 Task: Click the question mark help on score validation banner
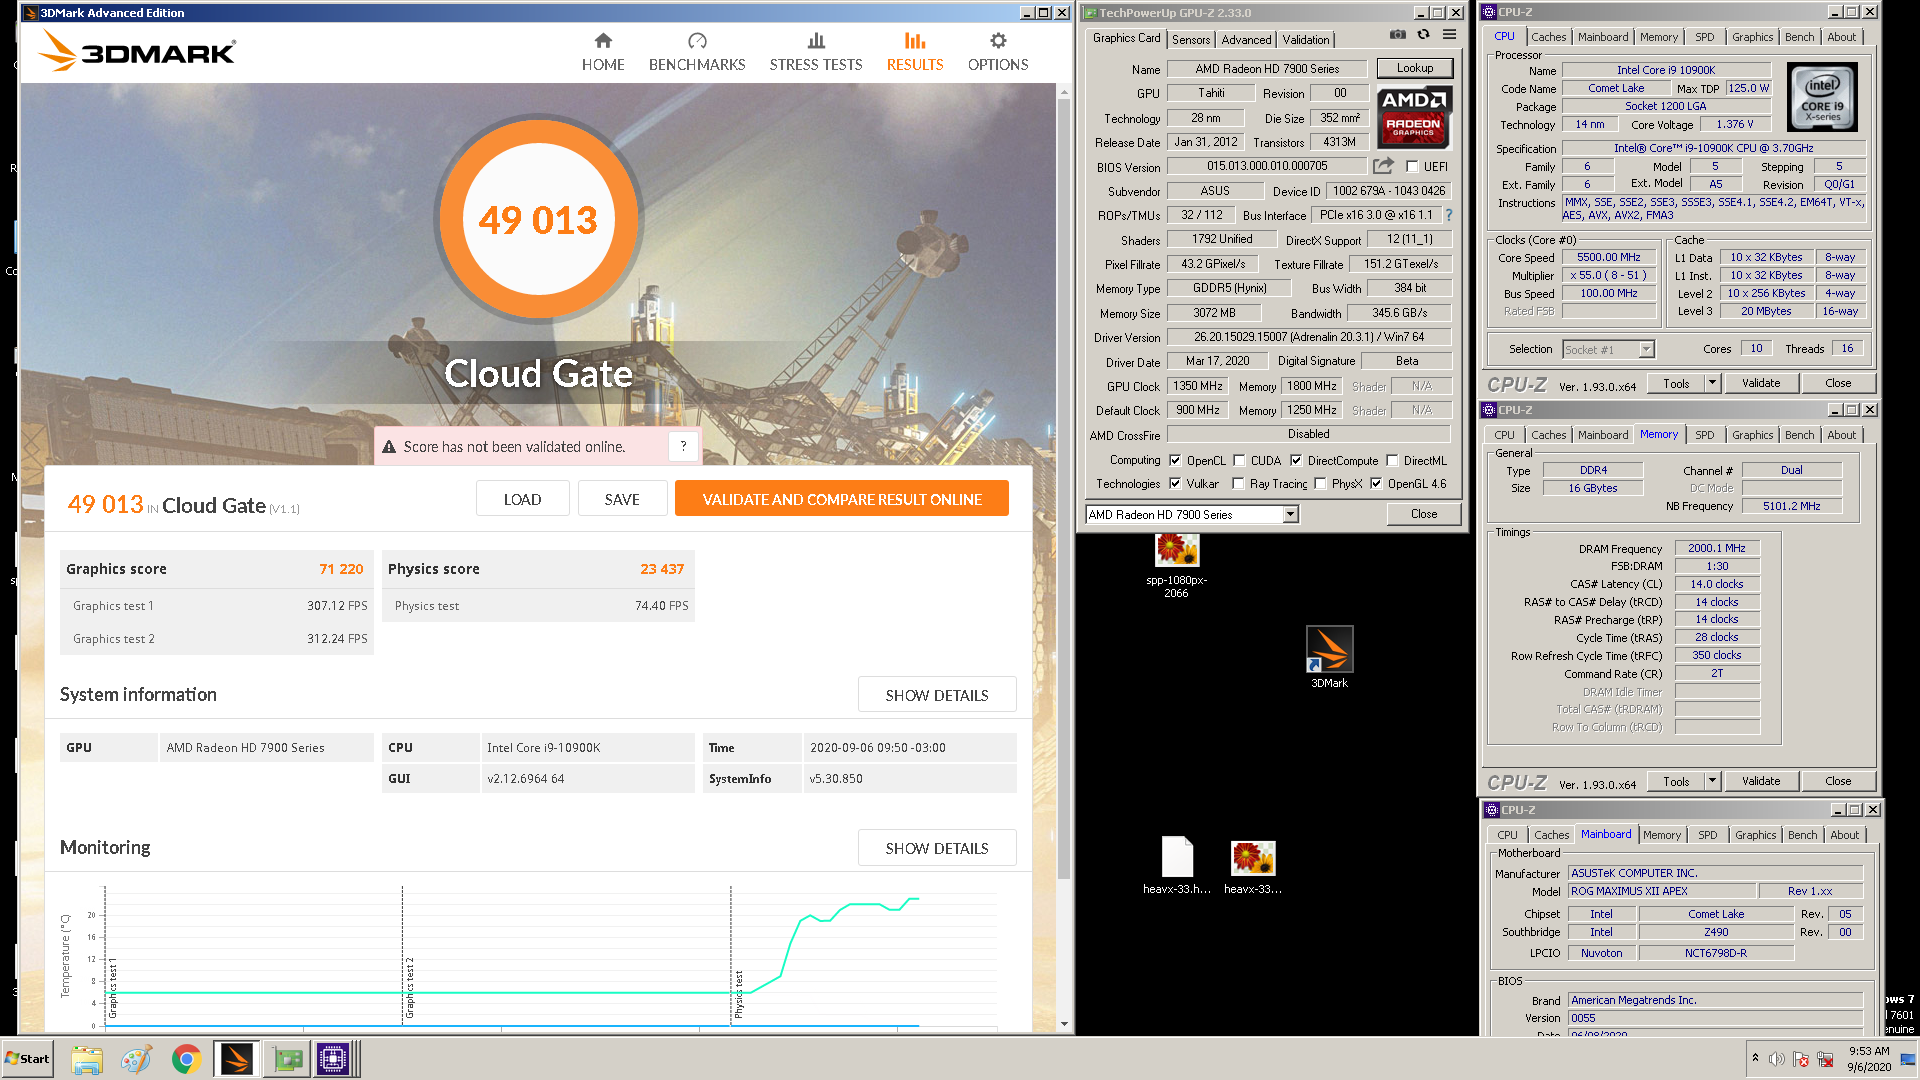click(683, 446)
